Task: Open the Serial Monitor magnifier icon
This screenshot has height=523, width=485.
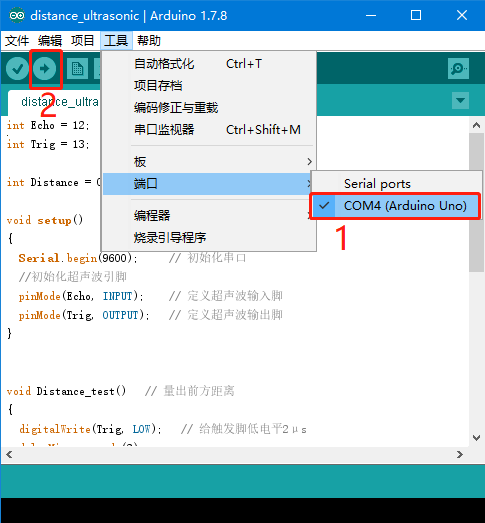Action: (458, 69)
